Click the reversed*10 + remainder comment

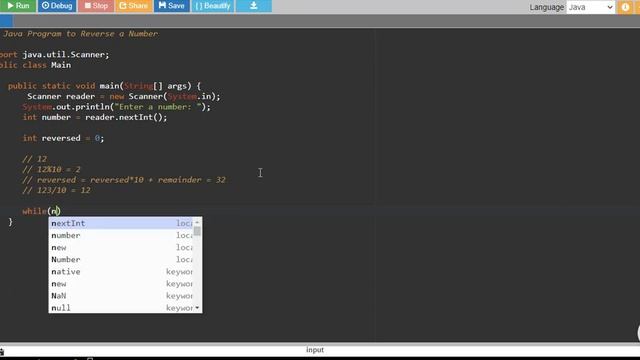[124, 180]
